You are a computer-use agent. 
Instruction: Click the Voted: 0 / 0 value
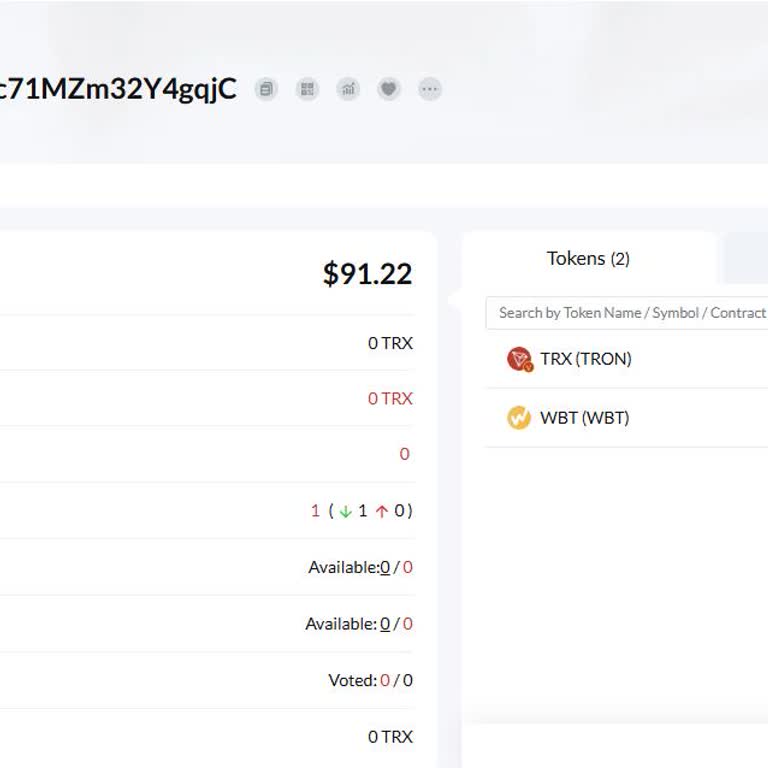(x=371, y=680)
